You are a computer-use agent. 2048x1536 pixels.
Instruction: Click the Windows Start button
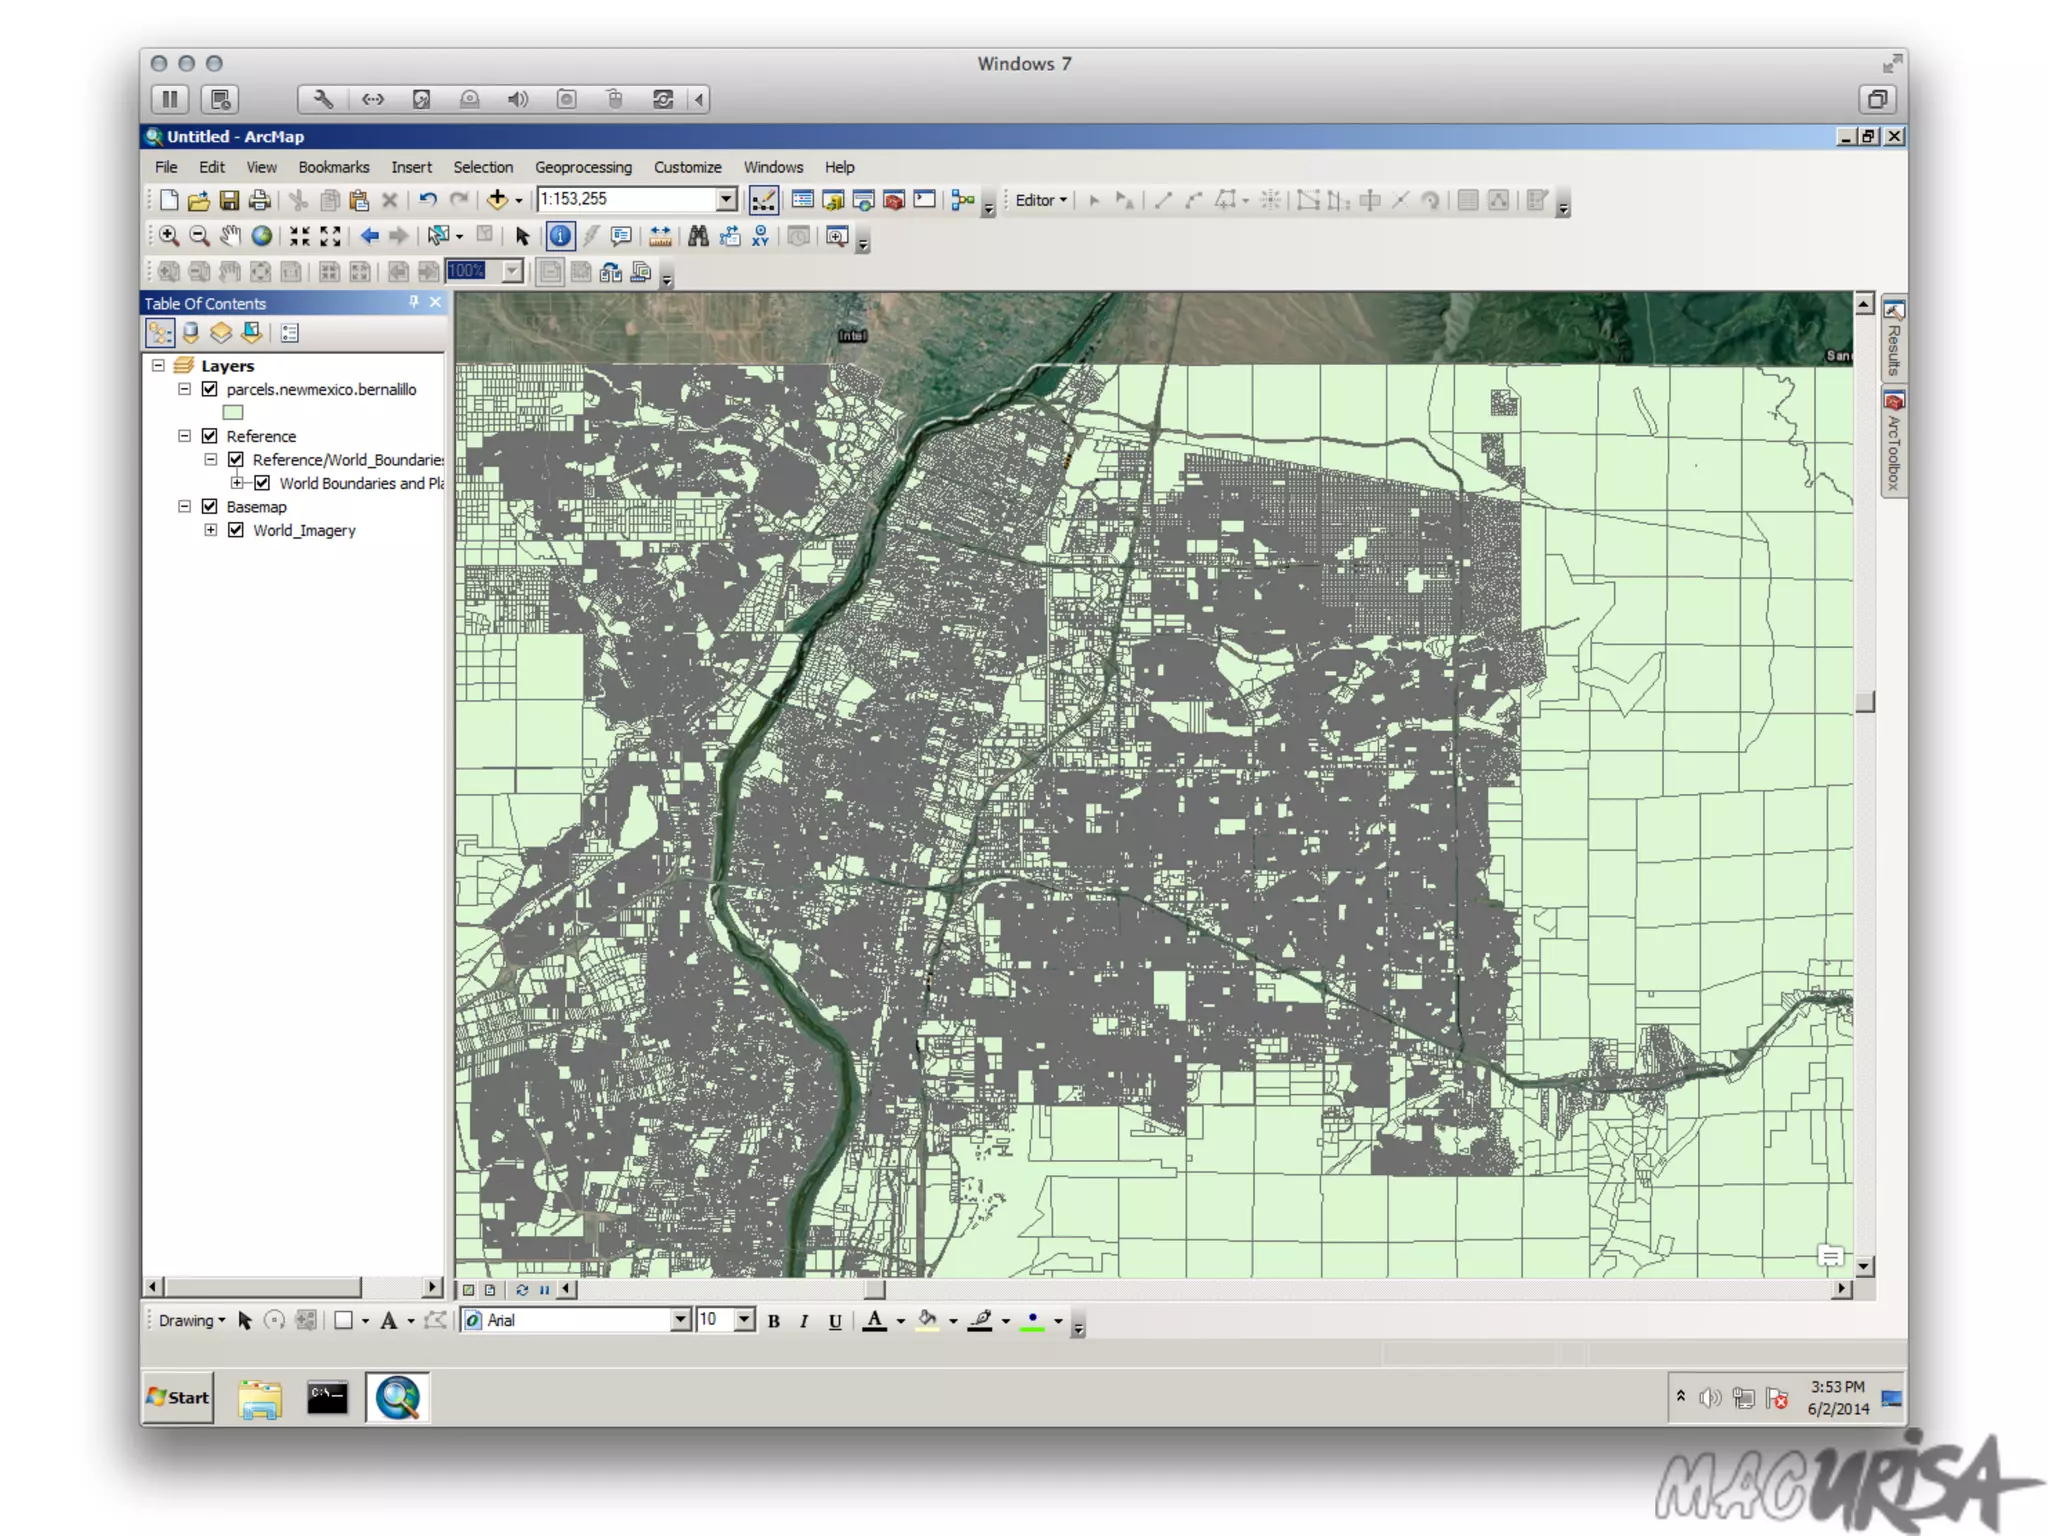(x=179, y=1398)
